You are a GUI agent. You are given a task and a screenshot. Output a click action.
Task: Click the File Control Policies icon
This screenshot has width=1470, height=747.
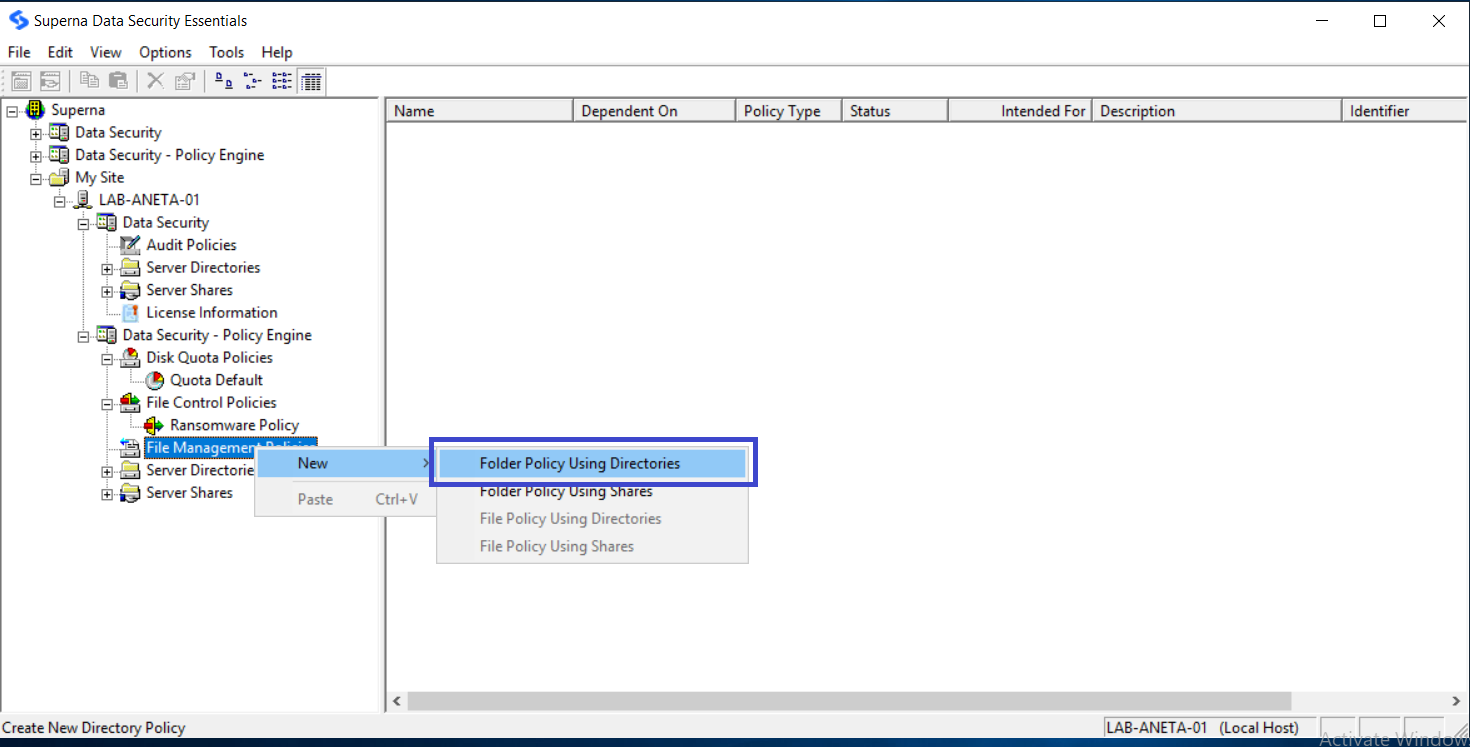coord(130,402)
